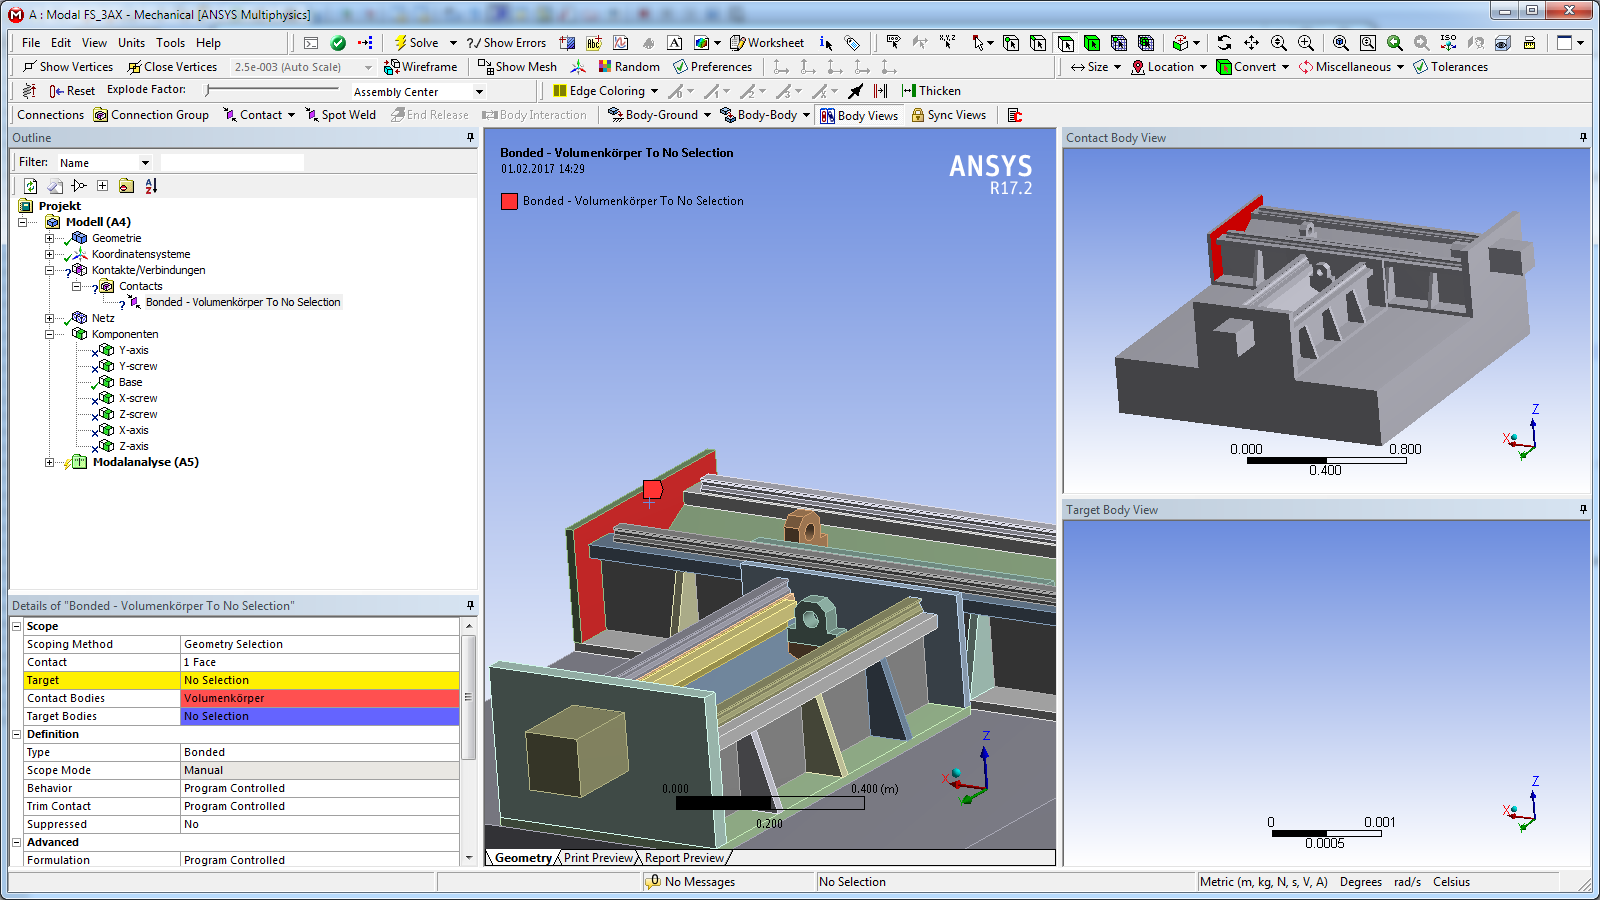
Task: Expand the Geometrie tree node
Action: [49, 238]
